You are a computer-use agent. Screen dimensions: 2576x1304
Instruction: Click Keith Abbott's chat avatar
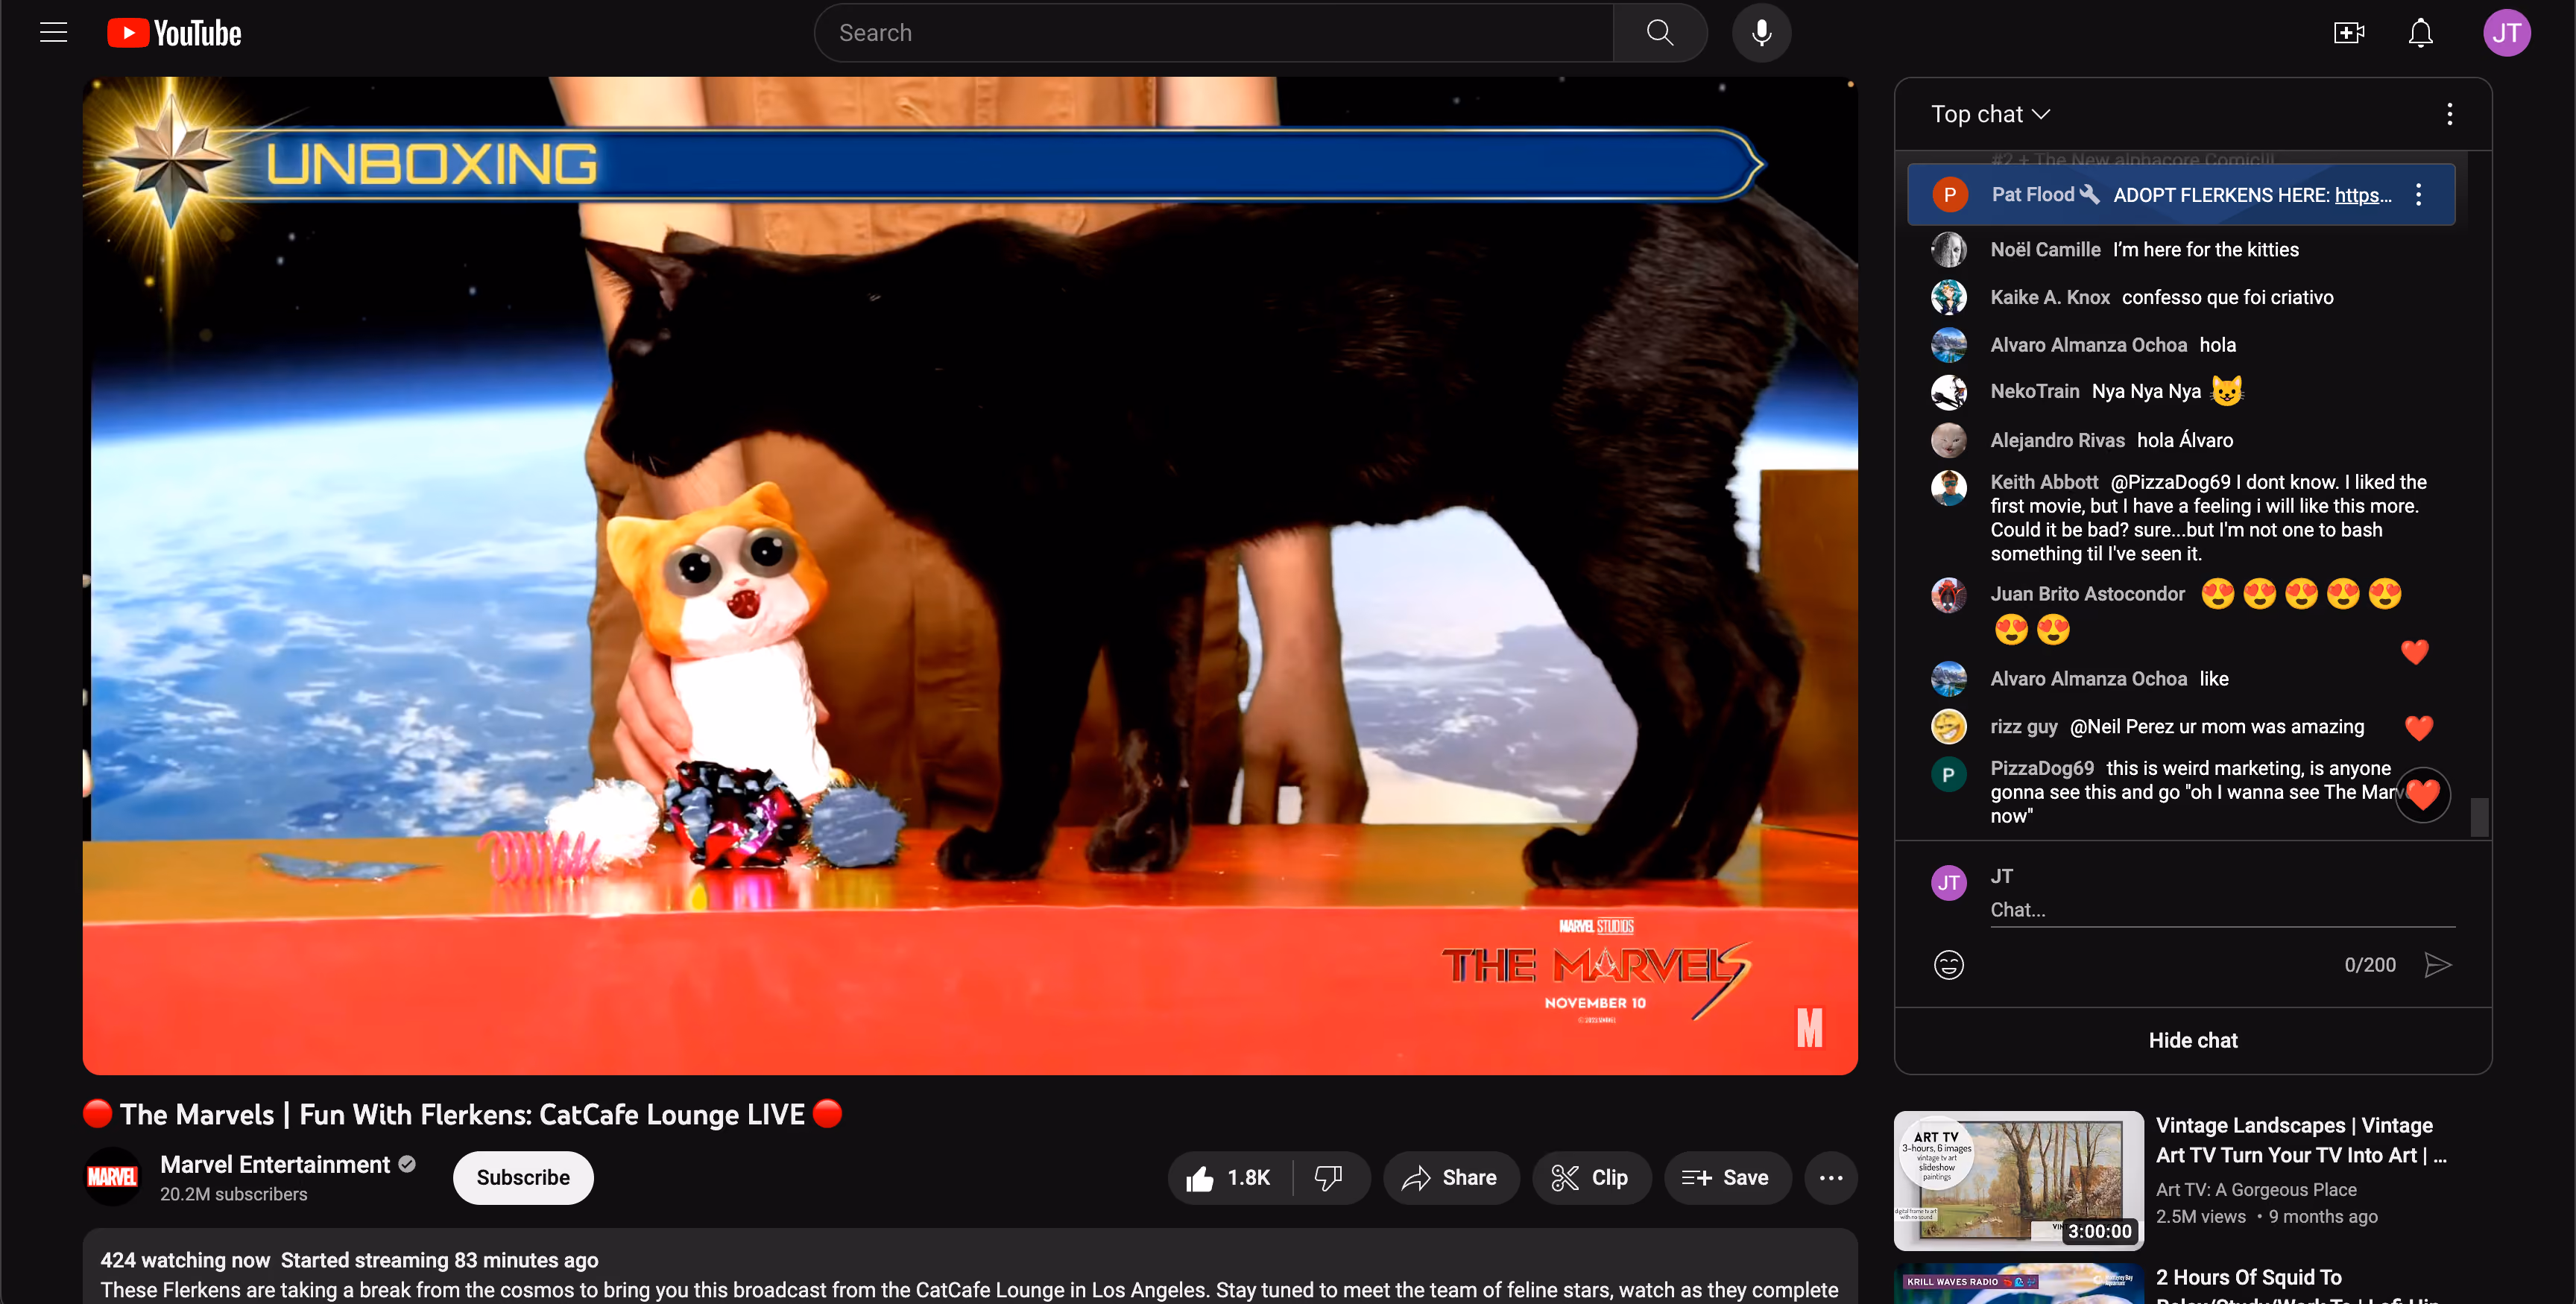pos(1948,488)
